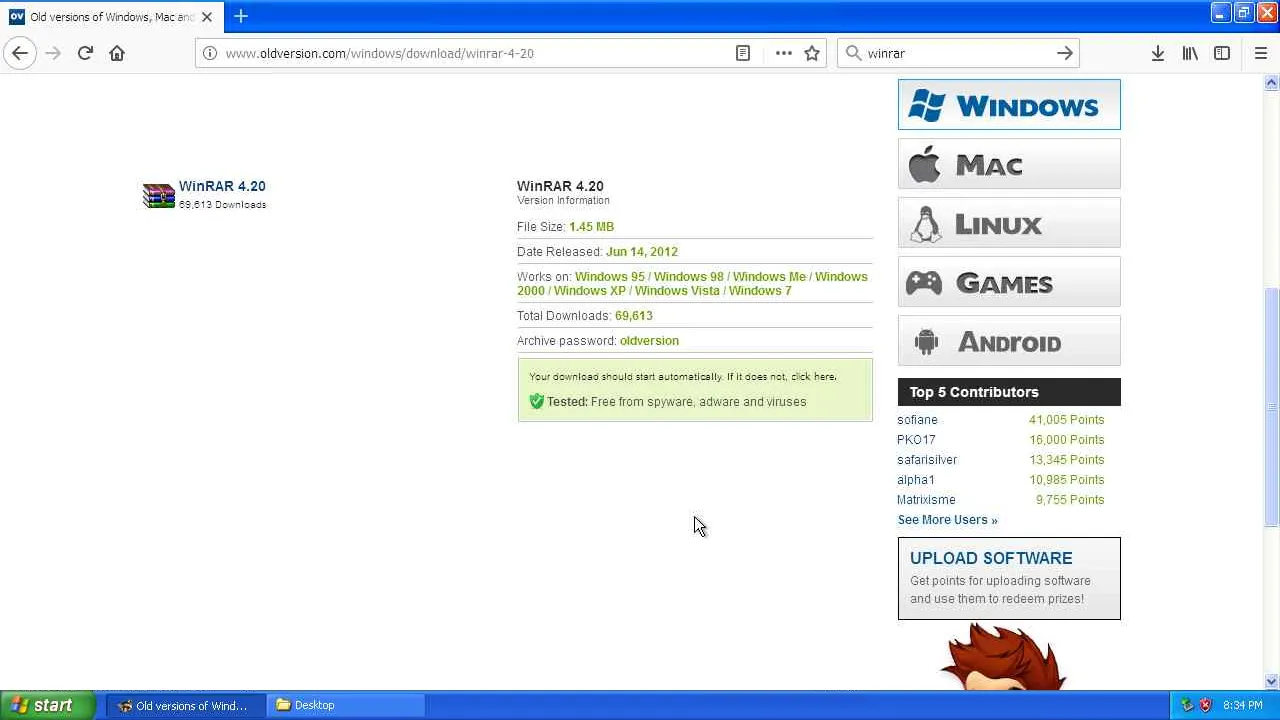Click the Jun 14, 2012 release date
The width and height of the screenshot is (1280, 720).
642,252
